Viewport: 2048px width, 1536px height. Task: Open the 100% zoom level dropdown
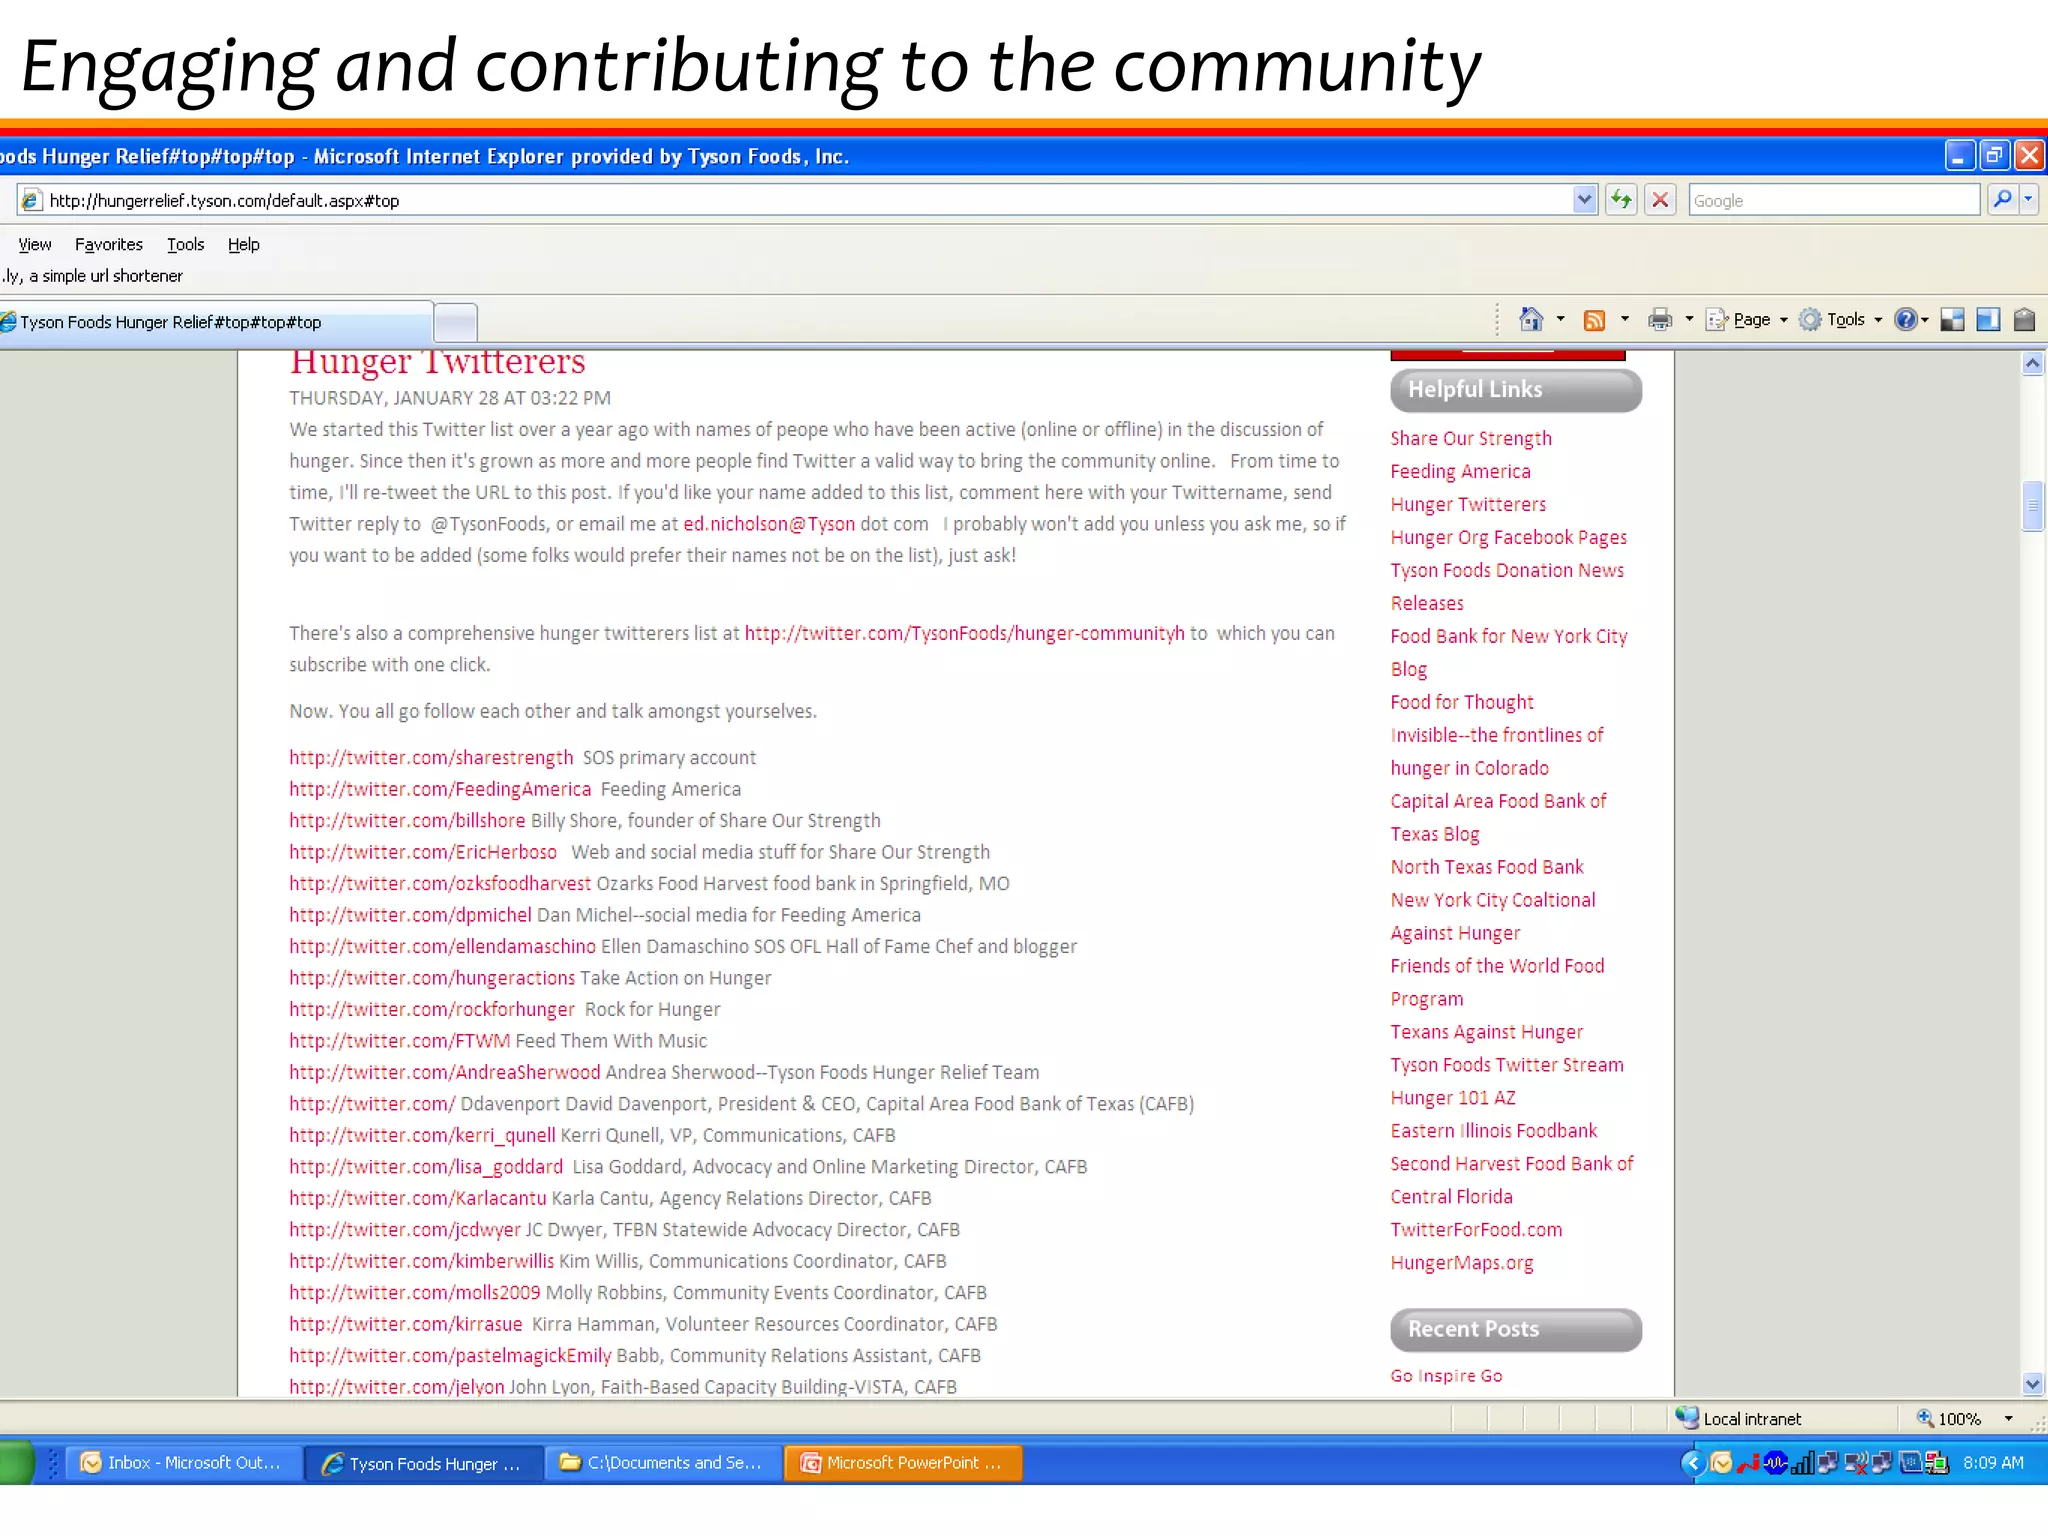(x=2008, y=1418)
